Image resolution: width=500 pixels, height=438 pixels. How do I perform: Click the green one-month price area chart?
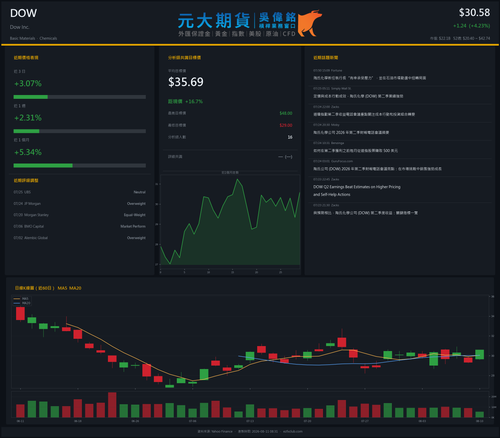230,223
